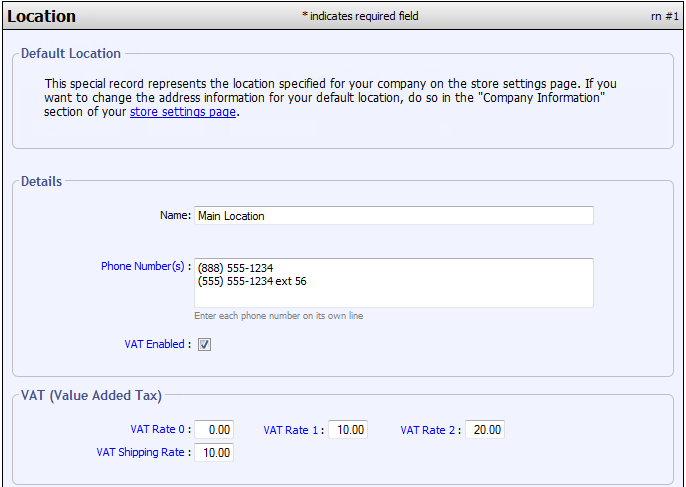Click the VAT Shipping Rate label
Viewport: 686px width, 487px height.
pos(141,453)
